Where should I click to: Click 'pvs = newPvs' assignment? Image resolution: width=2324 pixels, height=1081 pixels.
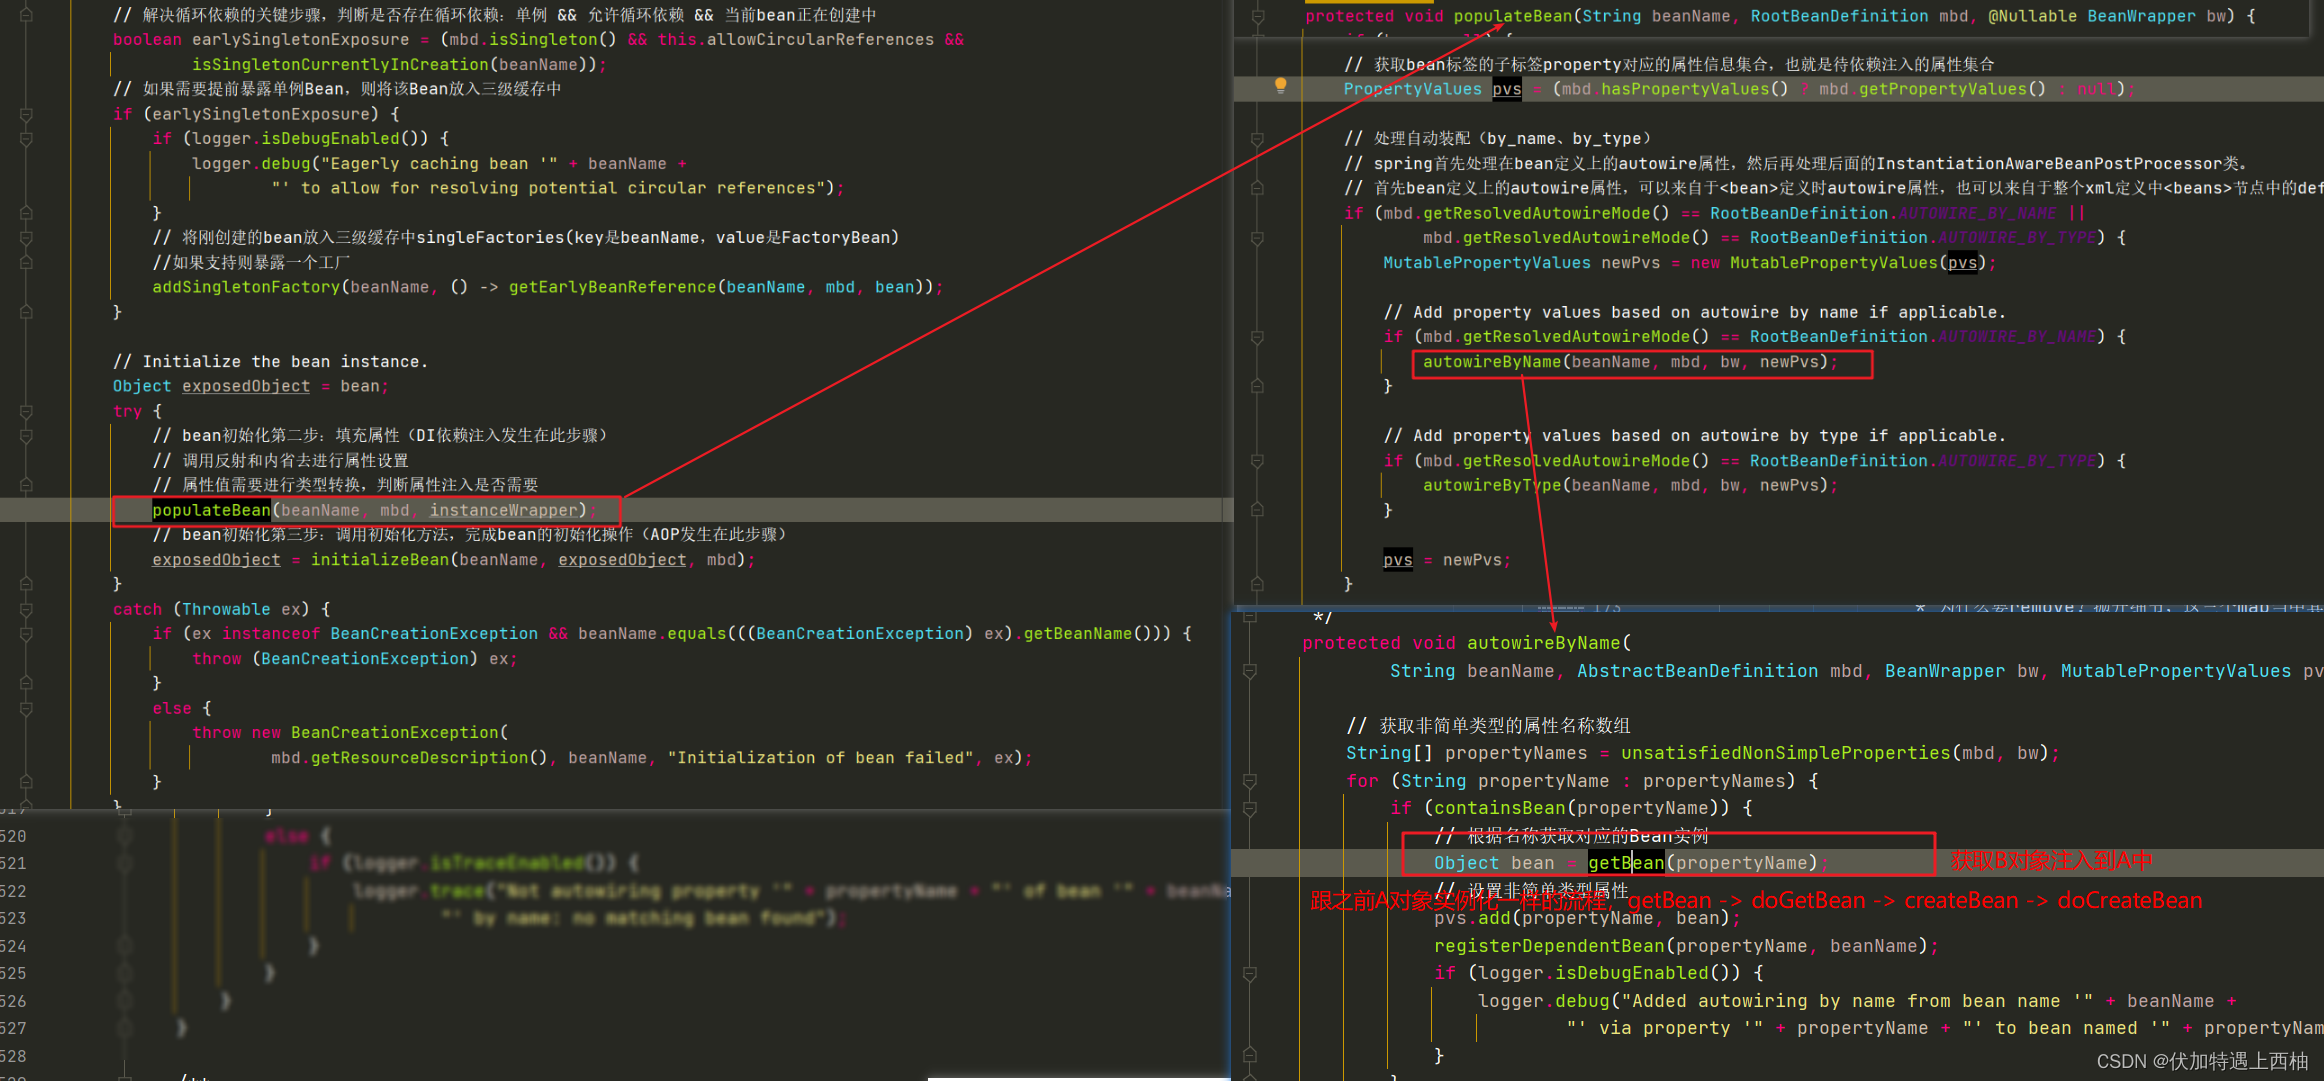coord(1447,560)
